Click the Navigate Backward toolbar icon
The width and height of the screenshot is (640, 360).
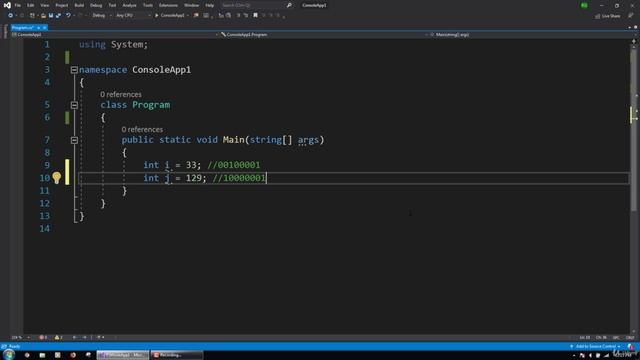[x=10, y=16]
